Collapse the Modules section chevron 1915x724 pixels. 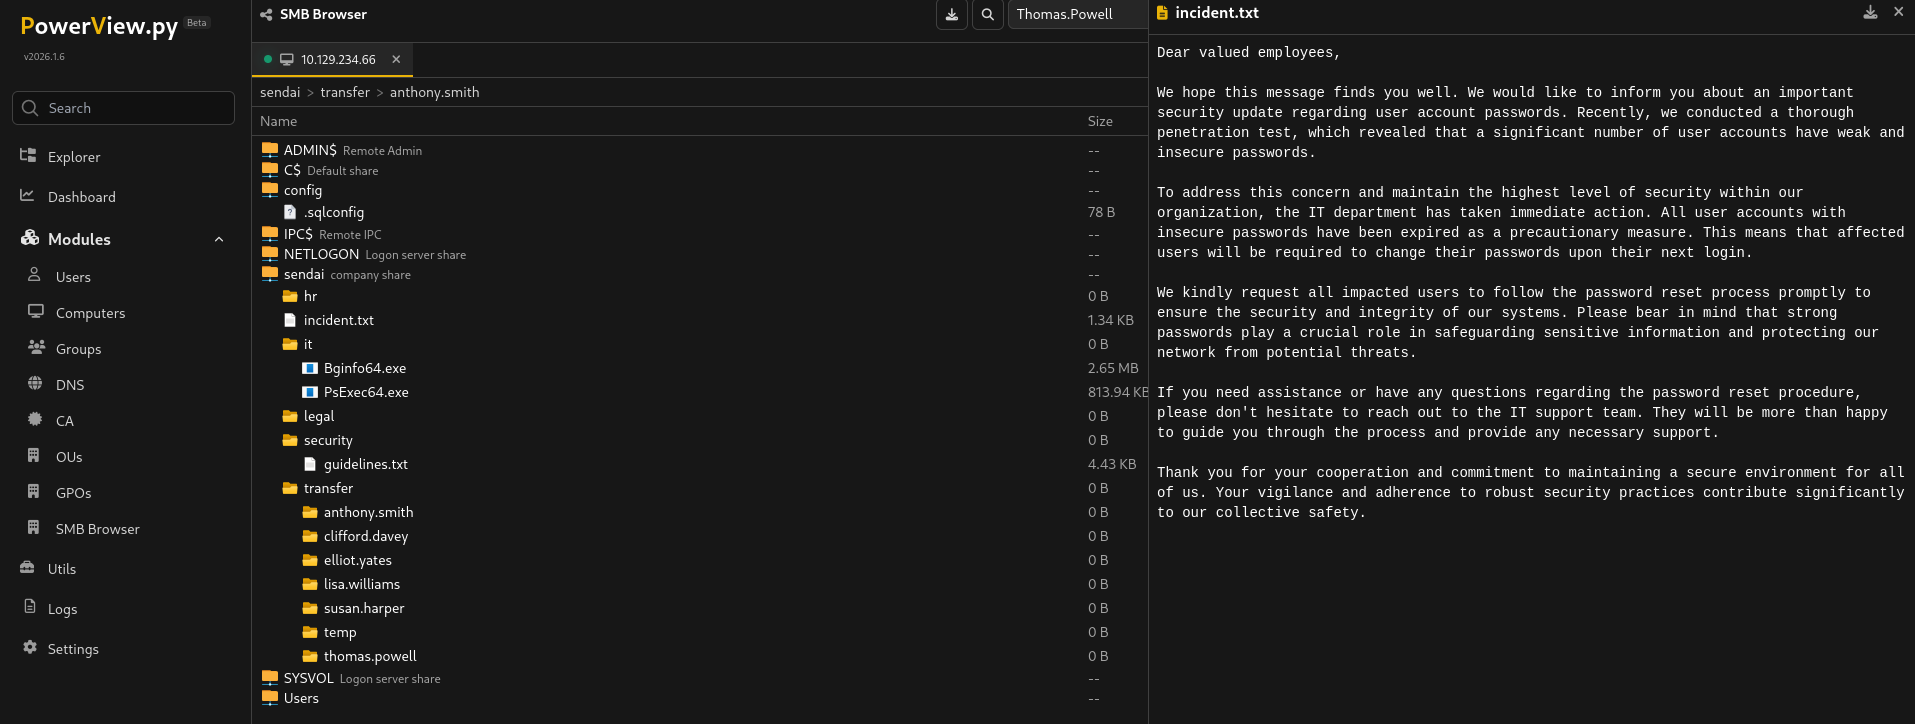[219, 239]
